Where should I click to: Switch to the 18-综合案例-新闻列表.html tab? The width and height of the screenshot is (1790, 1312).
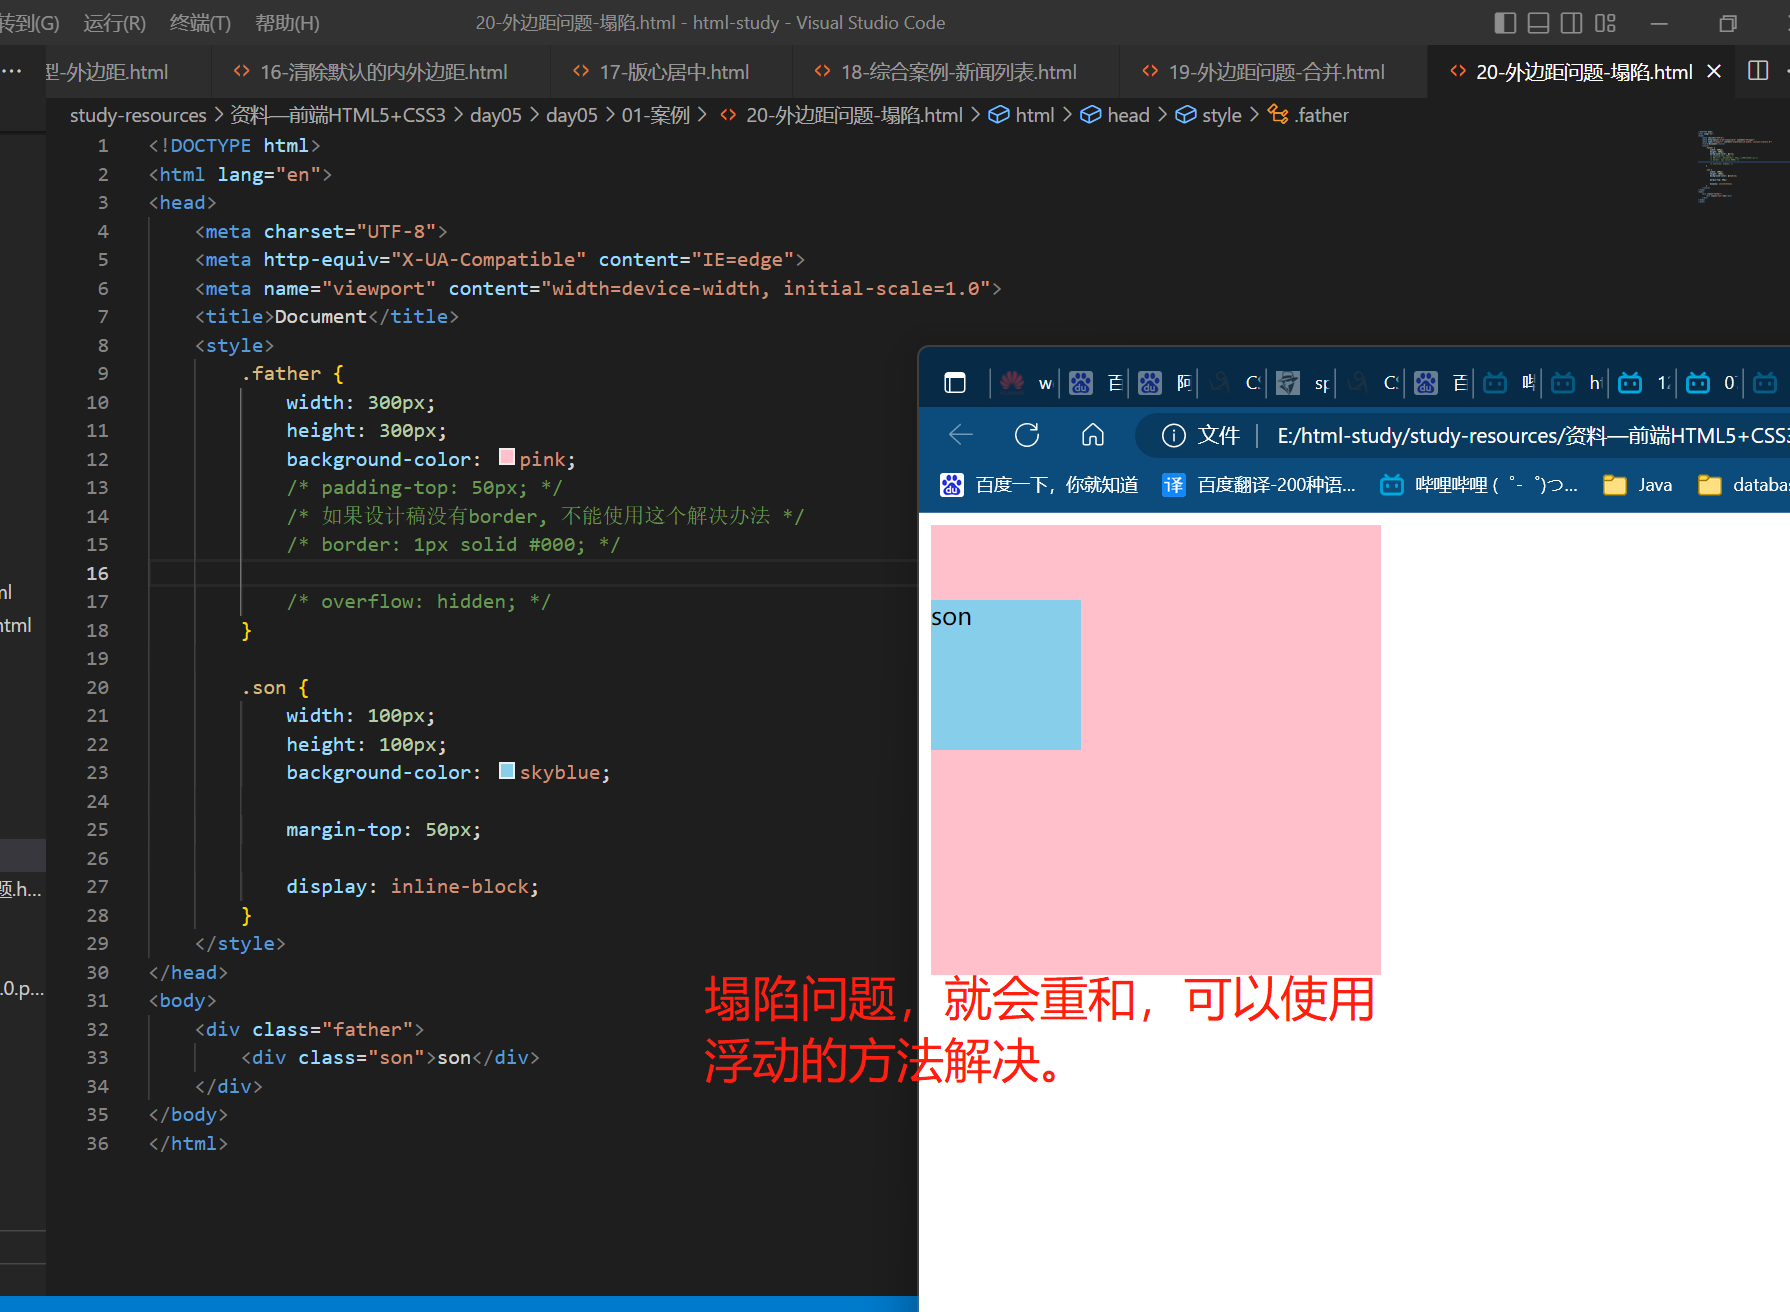click(956, 72)
